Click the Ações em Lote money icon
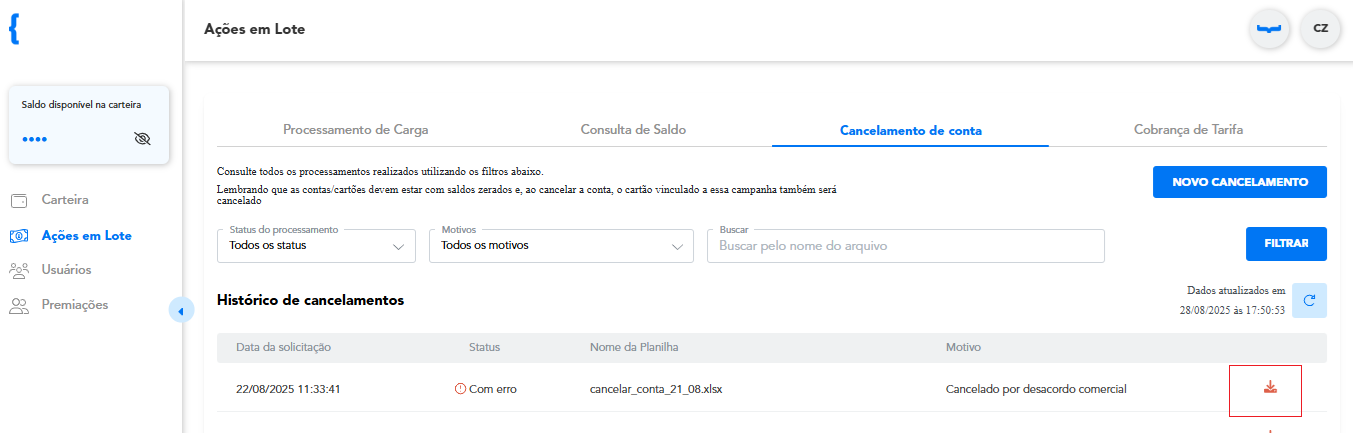The height and width of the screenshot is (433, 1360). (x=18, y=236)
